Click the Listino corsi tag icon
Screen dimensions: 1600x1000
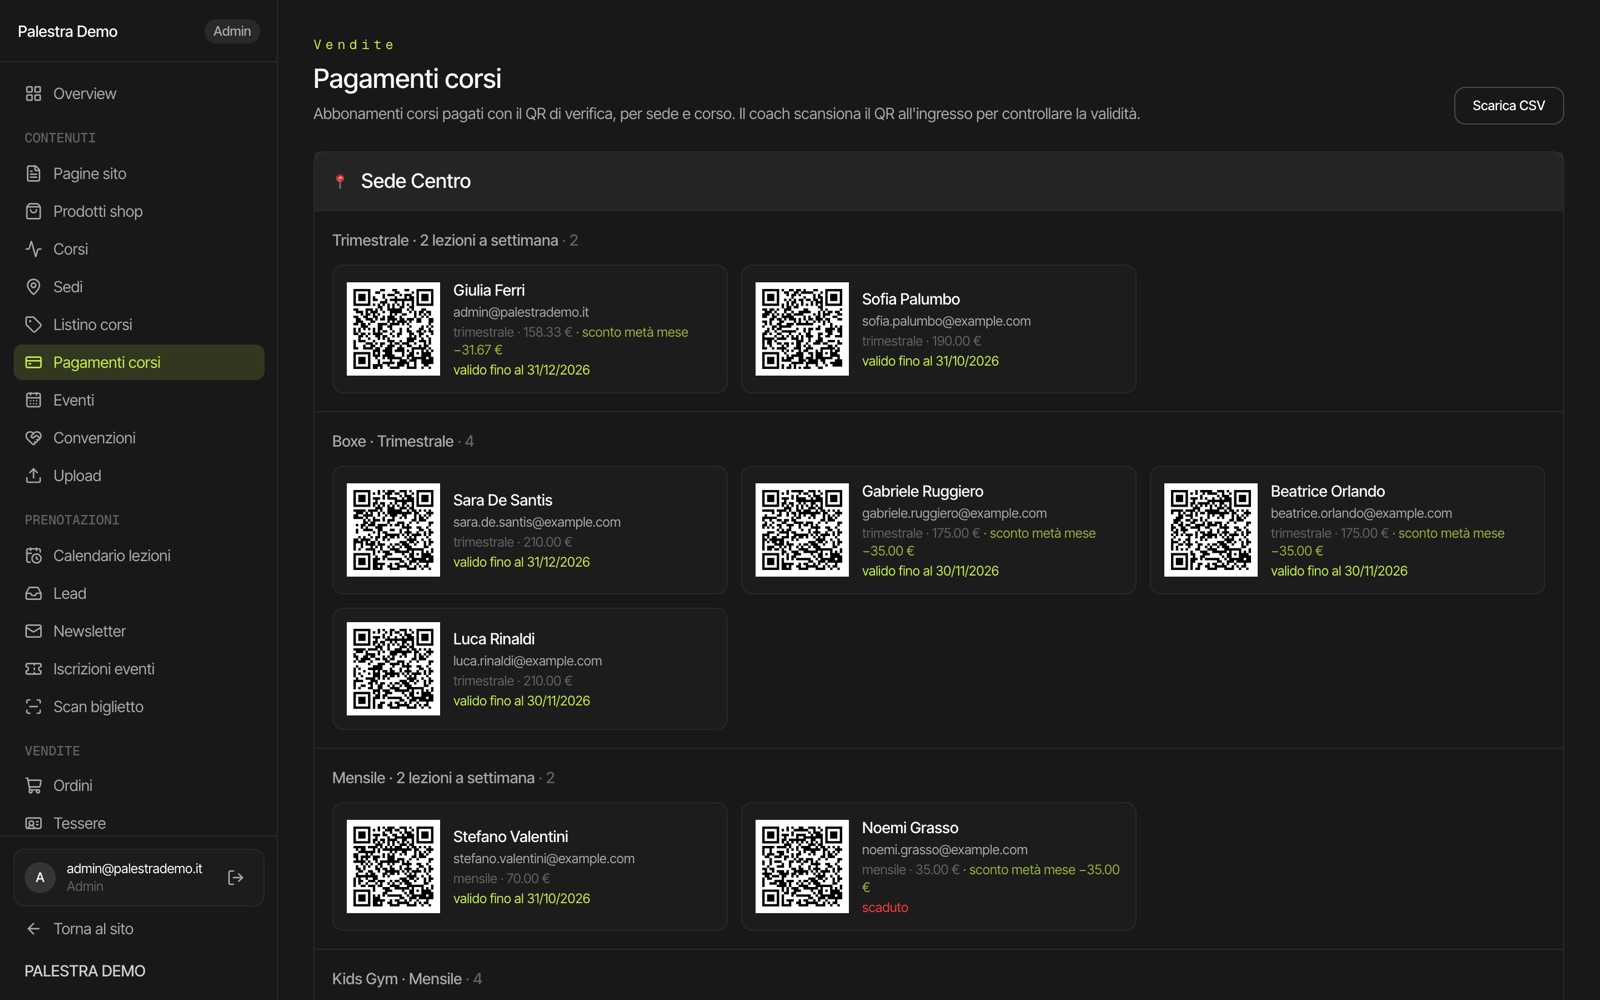pyautogui.click(x=33, y=324)
